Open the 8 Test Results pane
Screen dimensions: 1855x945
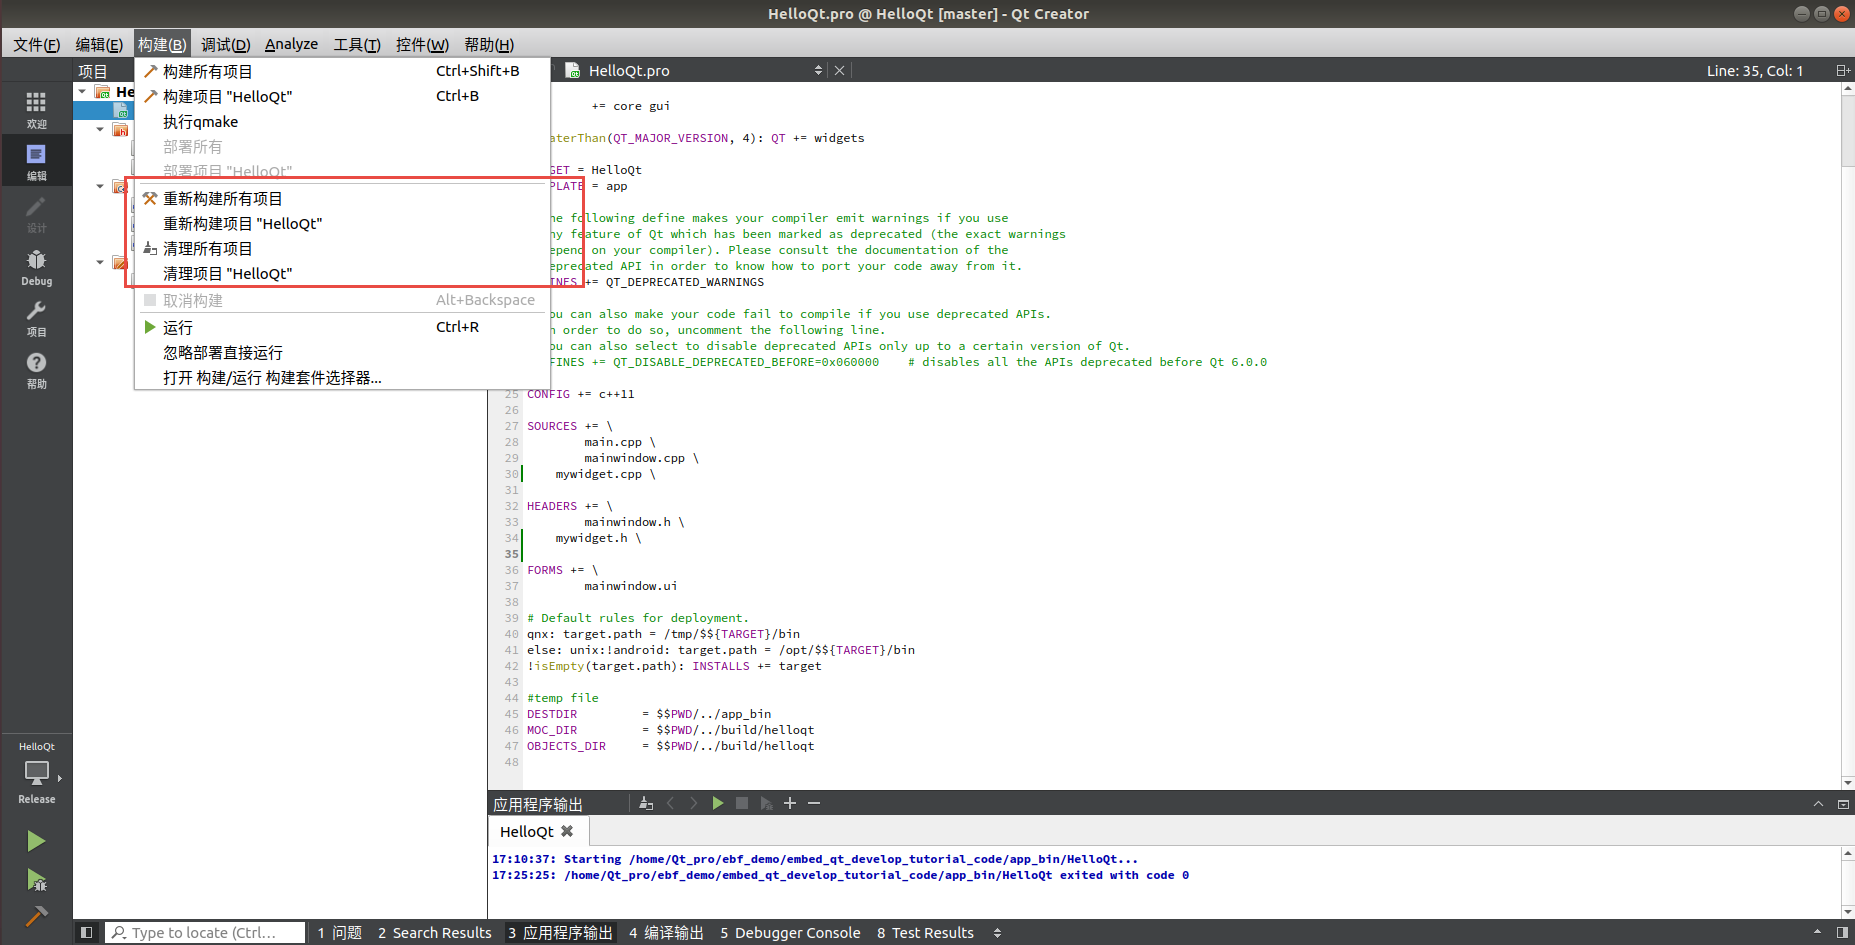tap(925, 933)
